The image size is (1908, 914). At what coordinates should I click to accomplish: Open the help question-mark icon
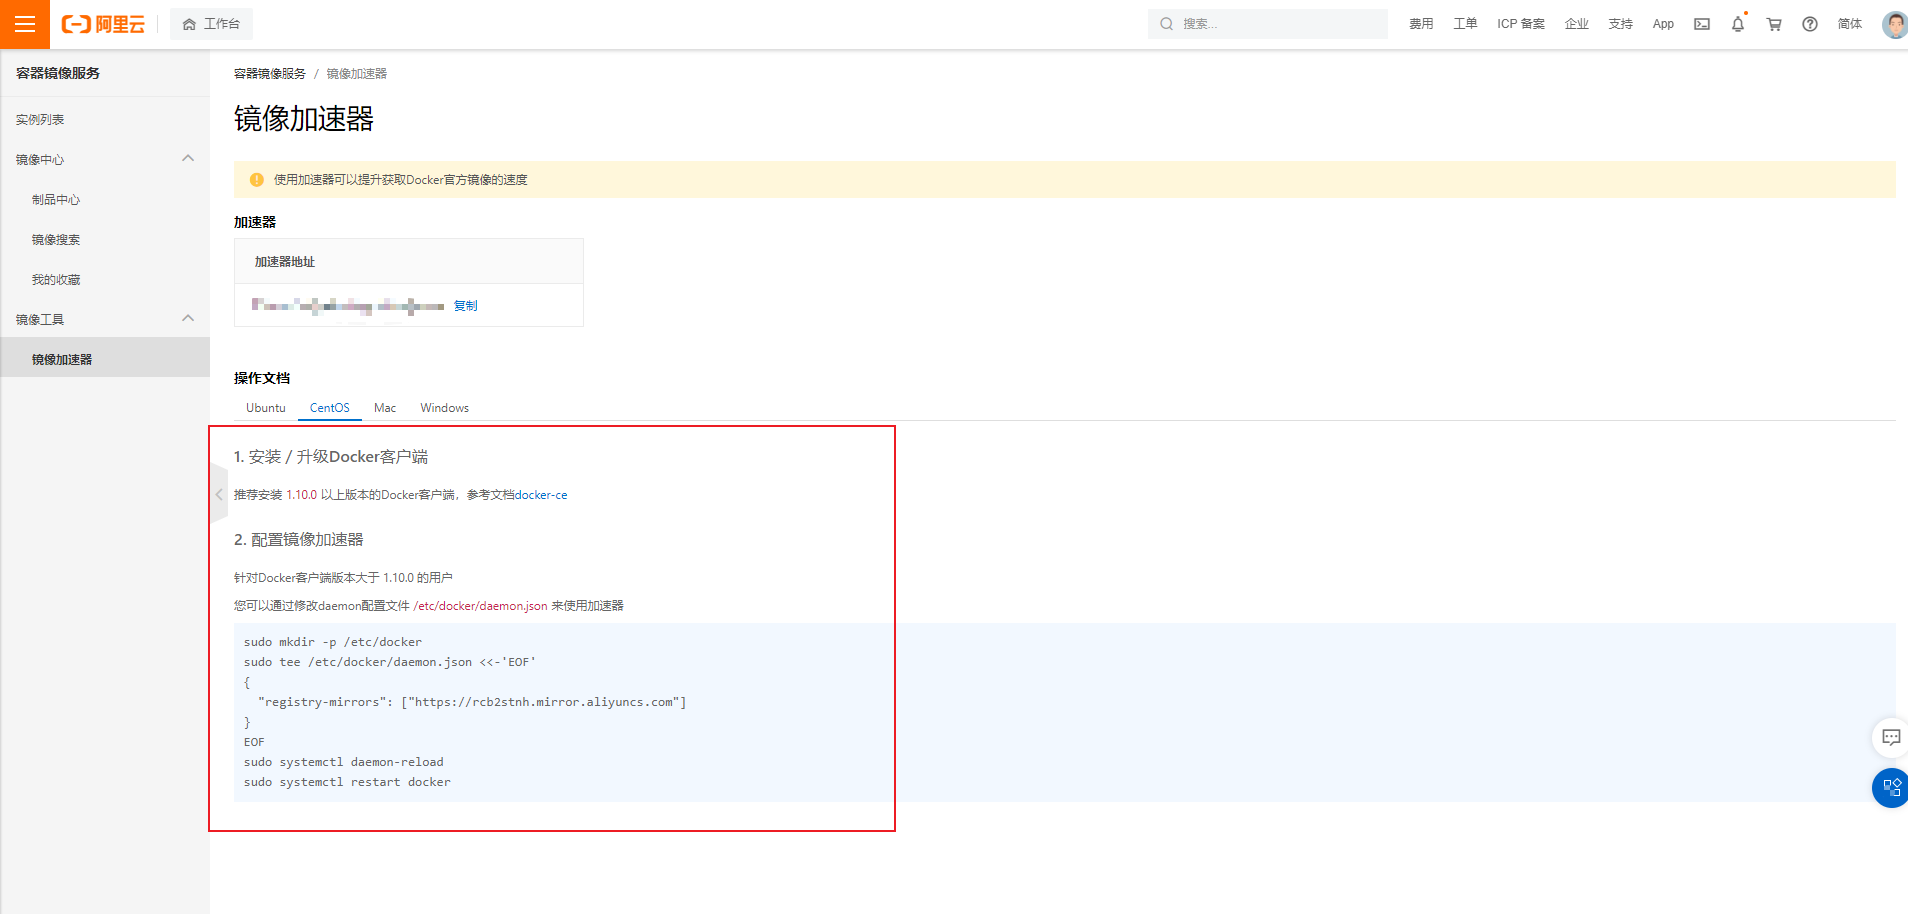point(1810,24)
